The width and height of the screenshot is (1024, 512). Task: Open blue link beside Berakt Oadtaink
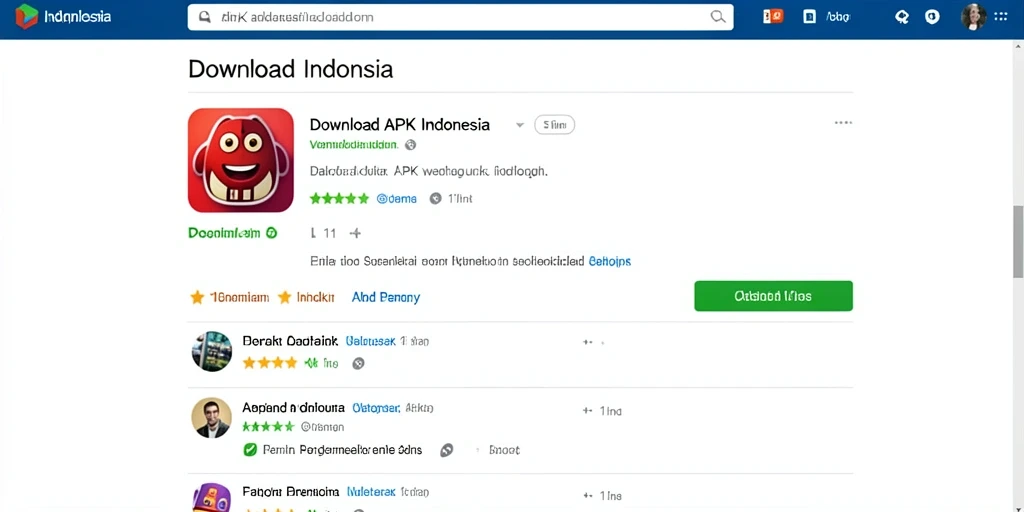(370, 341)
